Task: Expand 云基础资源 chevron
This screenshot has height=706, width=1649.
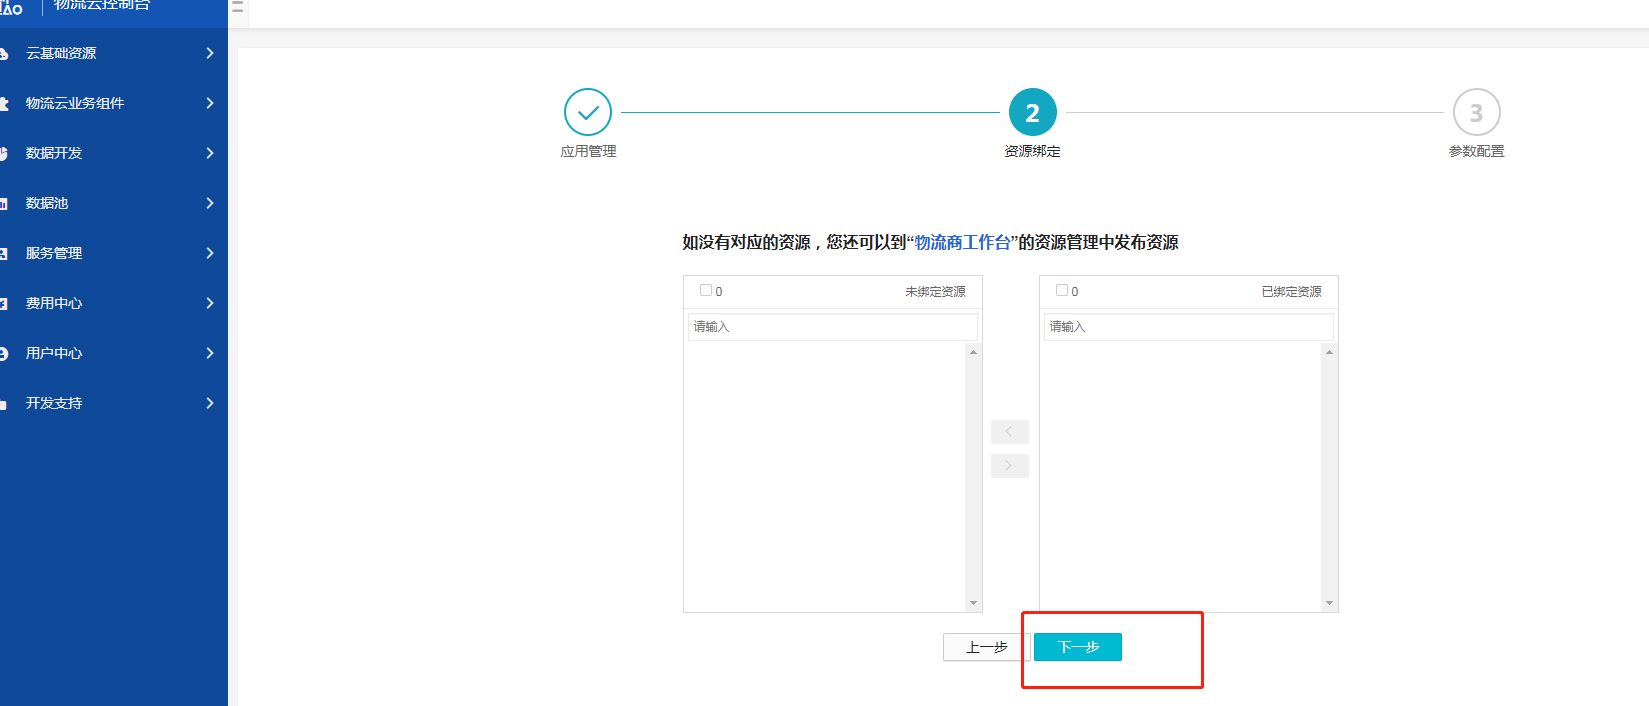Action: (x=209, y=53)
